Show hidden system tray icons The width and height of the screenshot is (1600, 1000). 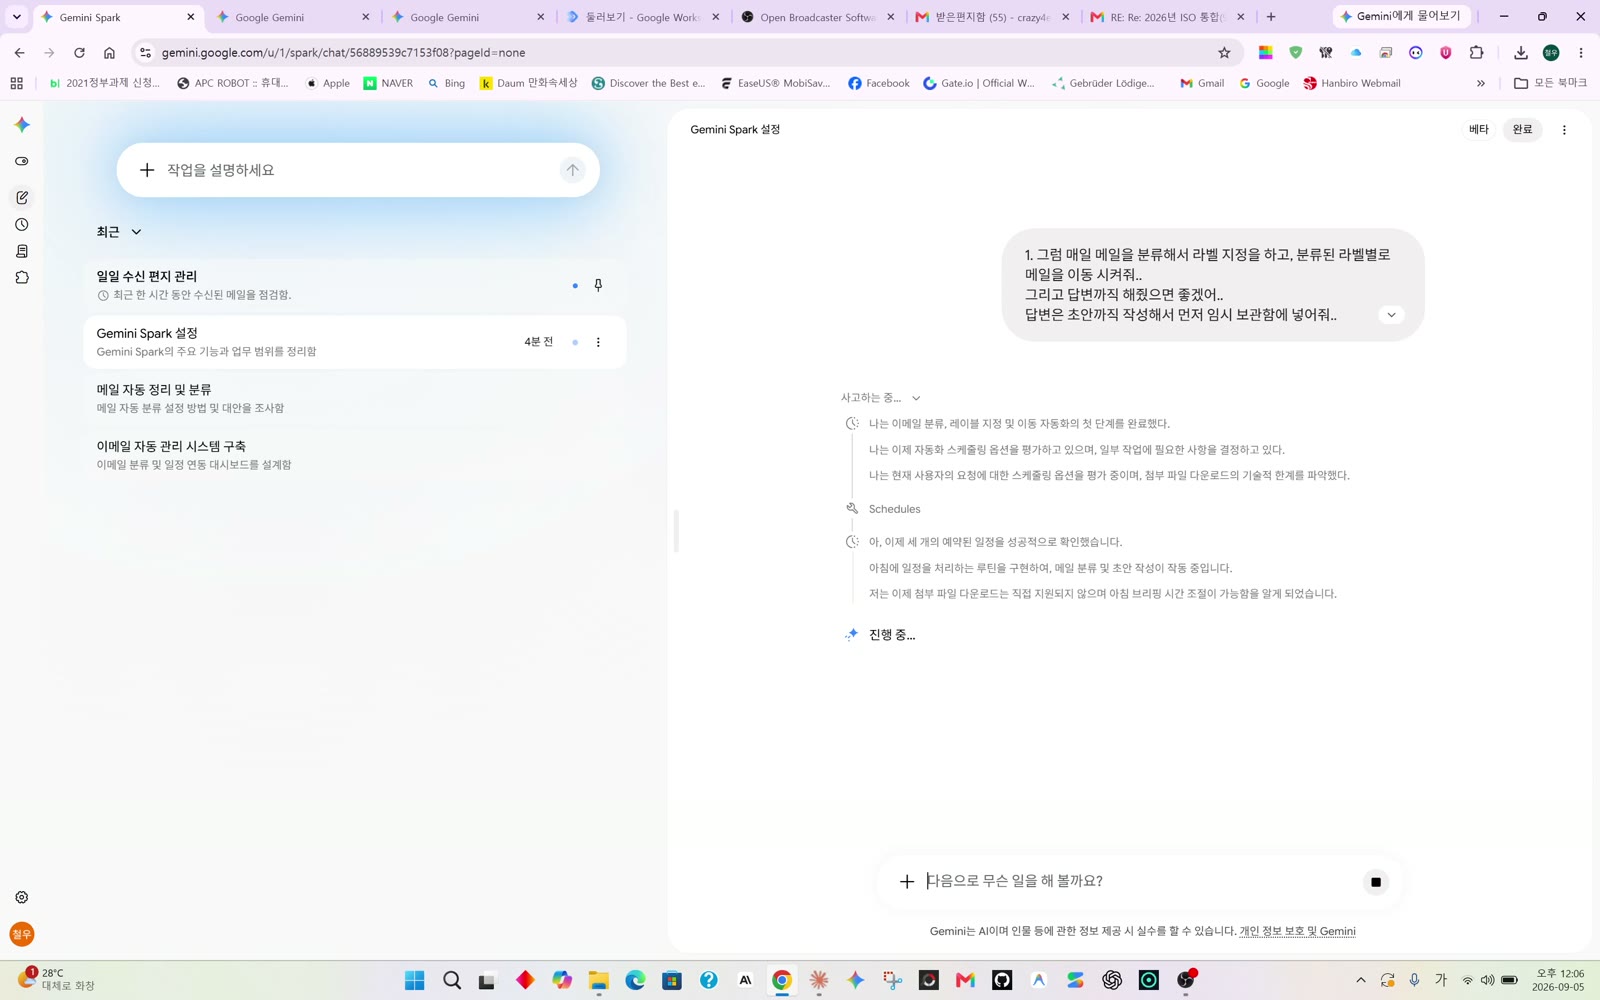[x=1361, y=980]
